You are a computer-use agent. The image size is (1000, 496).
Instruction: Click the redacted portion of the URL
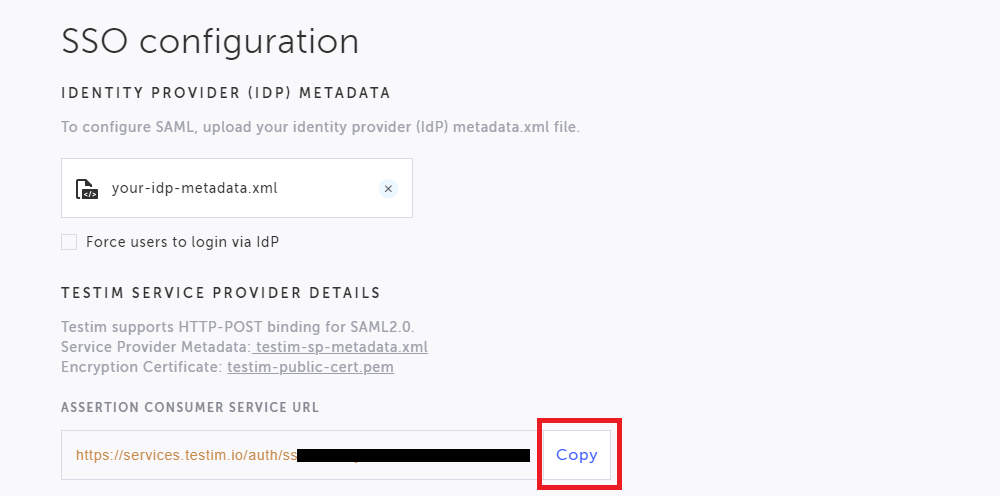(x=413, y=455)
